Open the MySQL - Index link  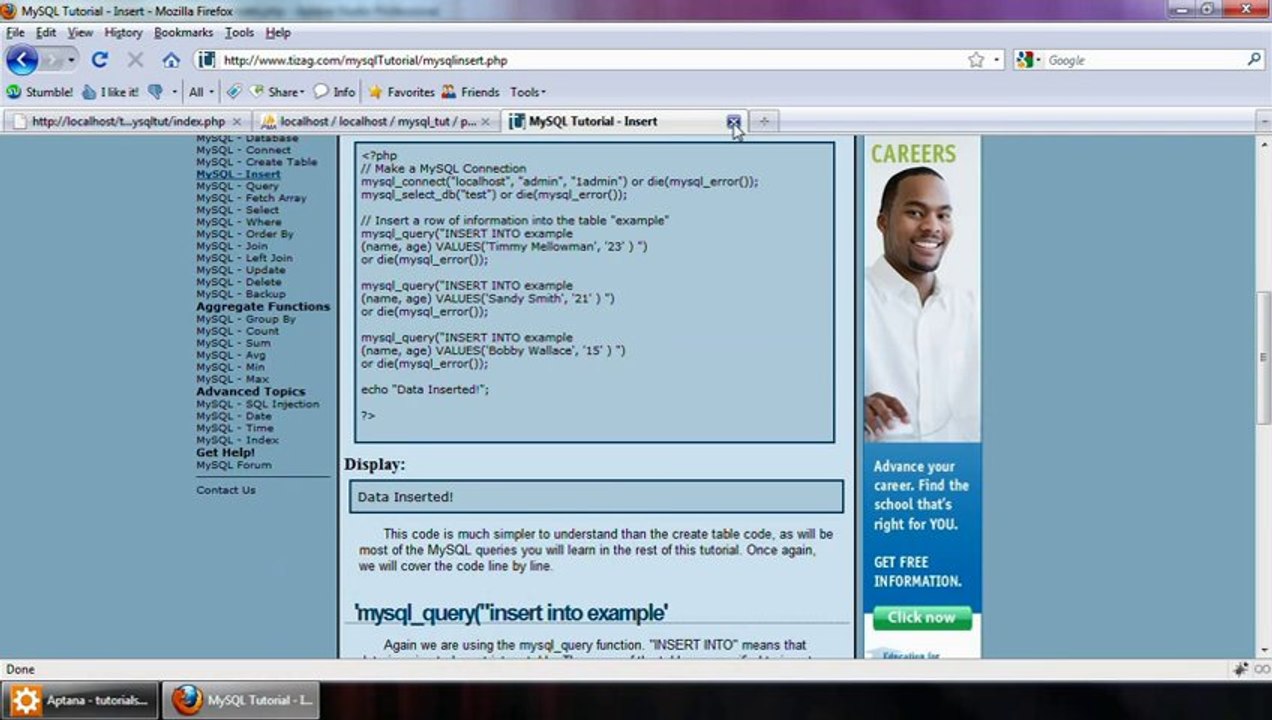(237, 440)
